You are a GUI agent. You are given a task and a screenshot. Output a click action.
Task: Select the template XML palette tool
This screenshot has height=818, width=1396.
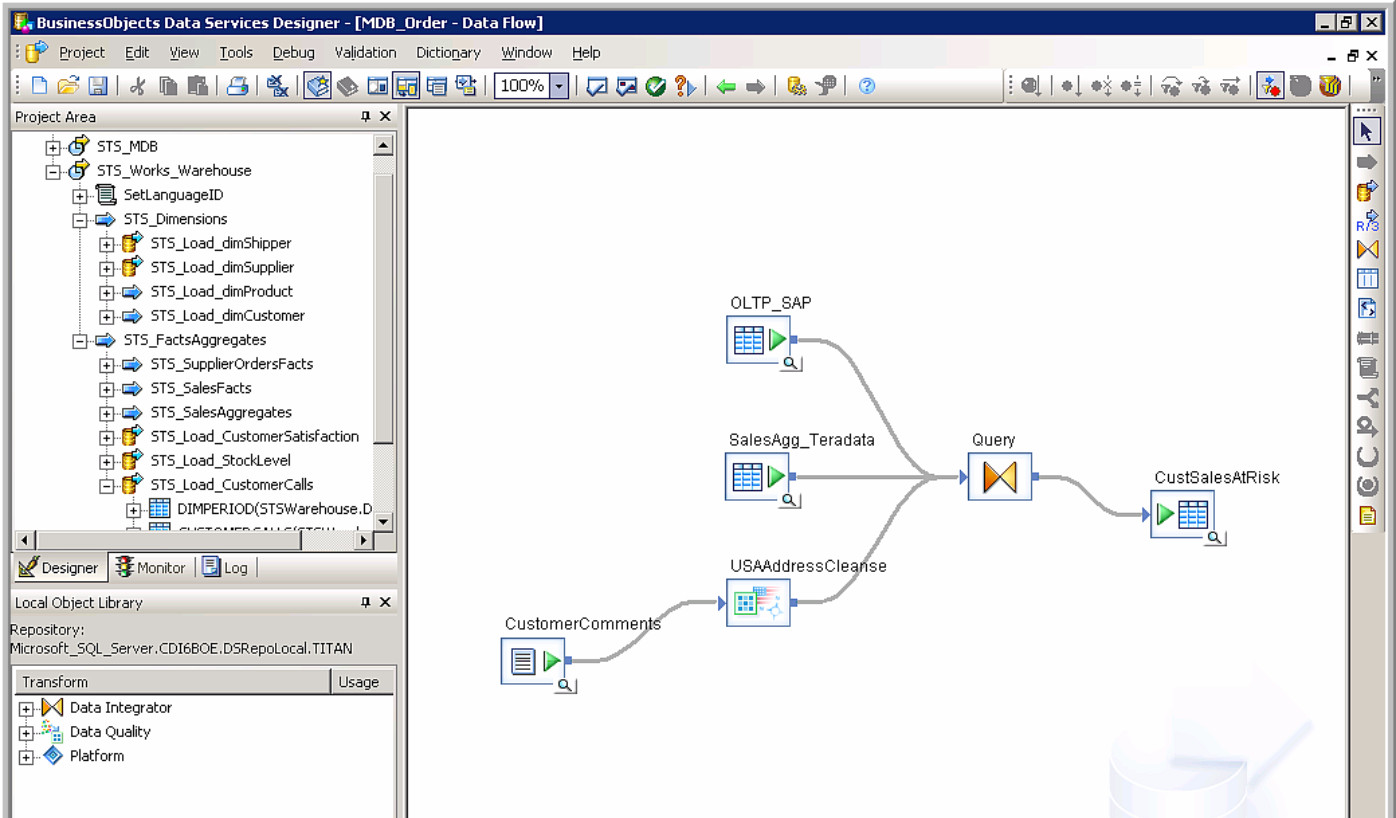click(1367, 308)
